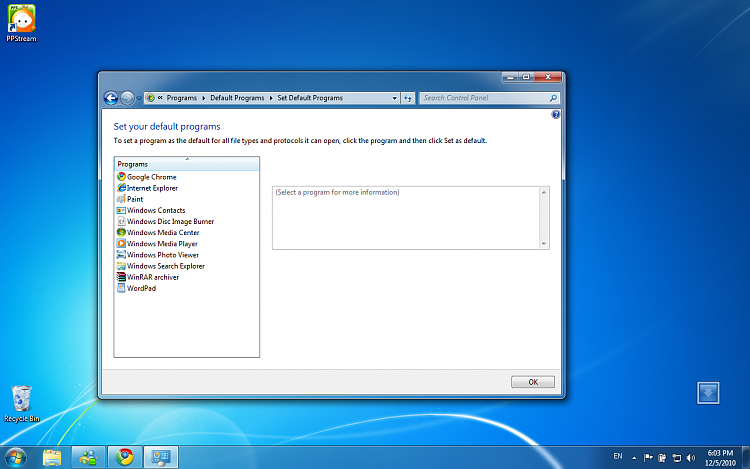
Task: Open the Recycle Bin on desktop
Action: pos(22,404)
